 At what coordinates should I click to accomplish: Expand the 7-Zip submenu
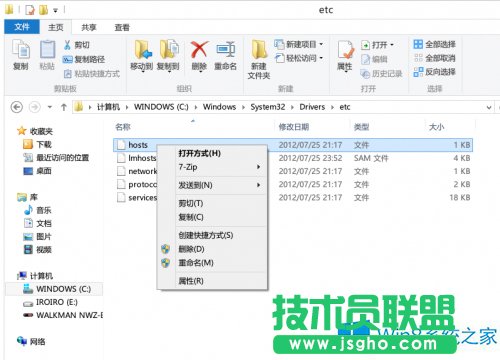[258, 167]
